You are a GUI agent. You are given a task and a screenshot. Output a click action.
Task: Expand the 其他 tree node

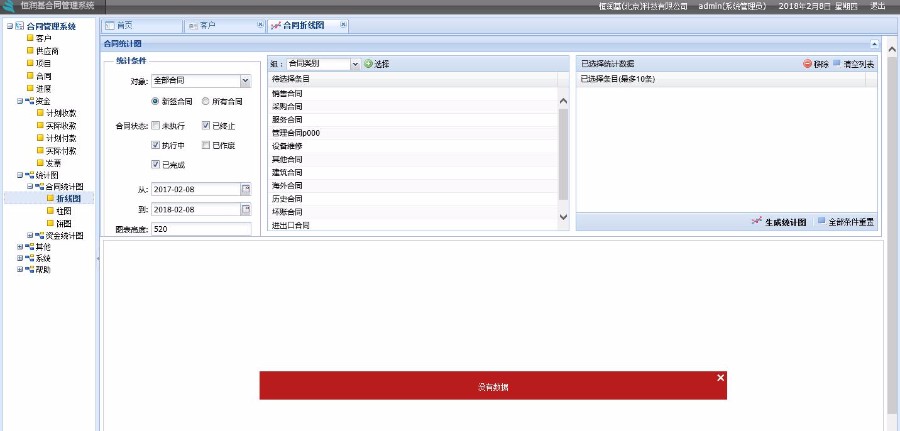tap(20, 247)
